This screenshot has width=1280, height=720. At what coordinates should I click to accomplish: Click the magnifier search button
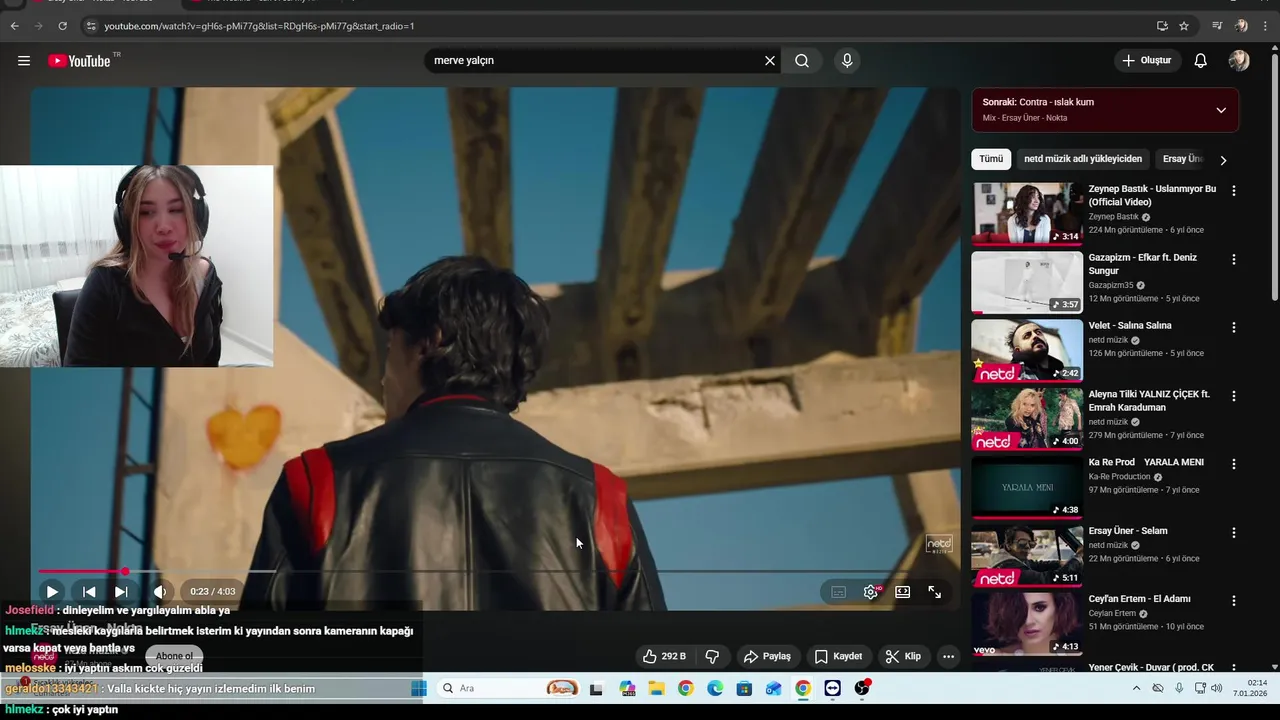(x=802, y=61)
